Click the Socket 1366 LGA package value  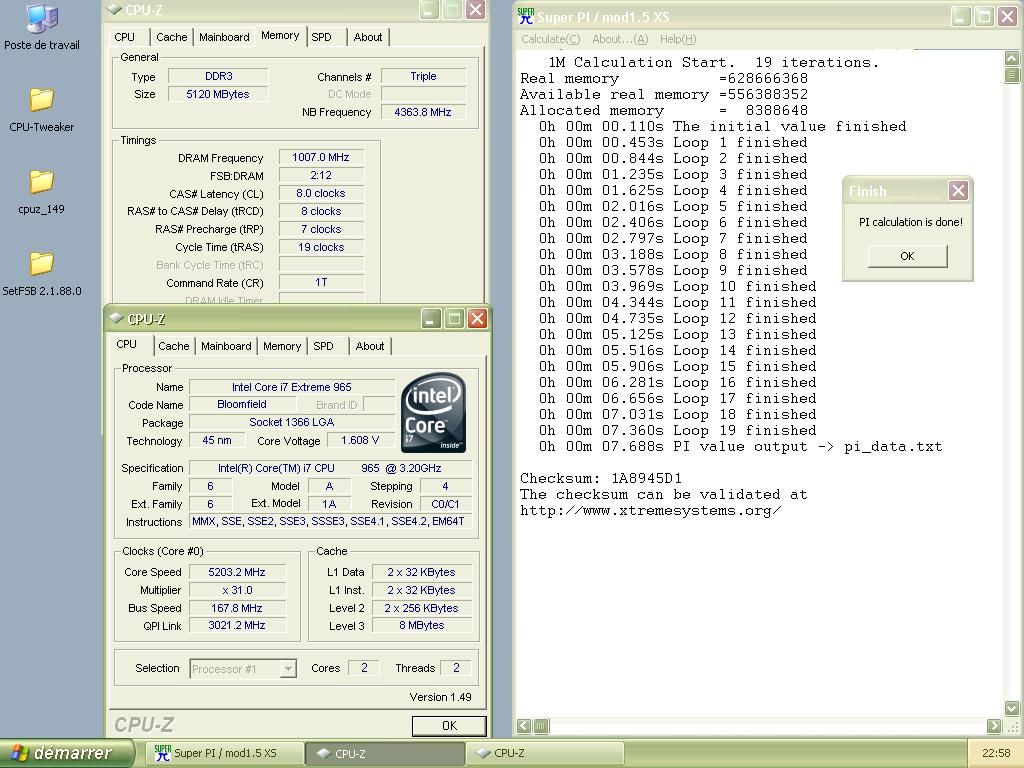pos(291,423)
